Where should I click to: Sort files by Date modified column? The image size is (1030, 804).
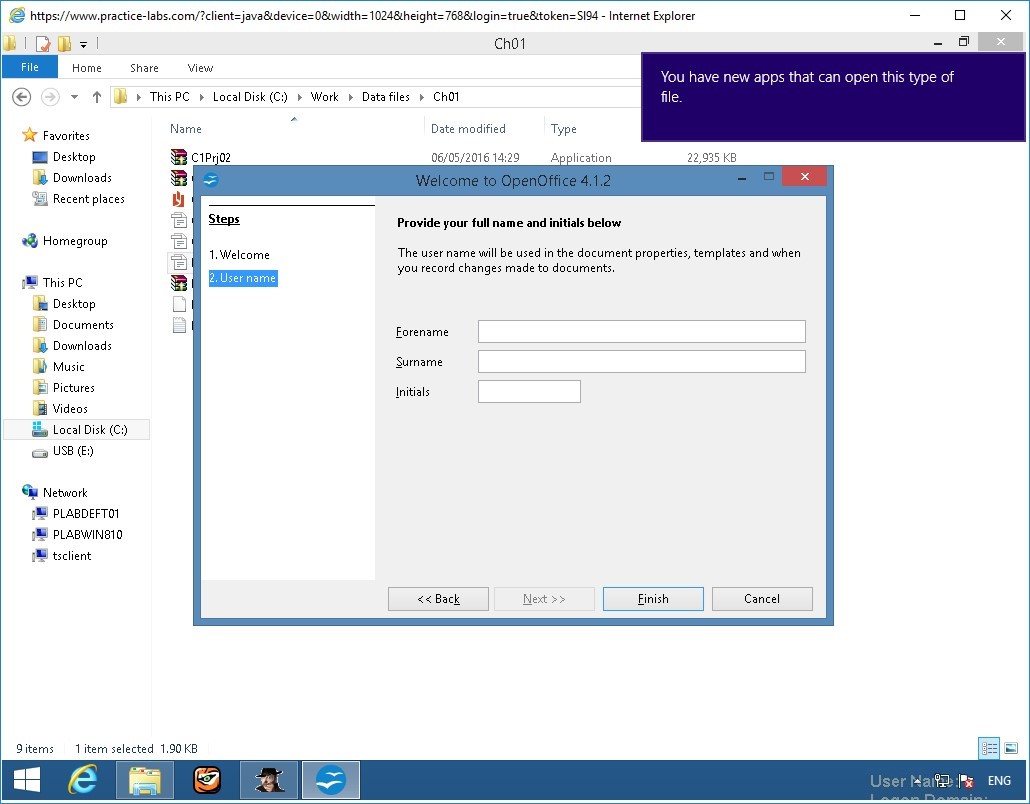[468, 129]
